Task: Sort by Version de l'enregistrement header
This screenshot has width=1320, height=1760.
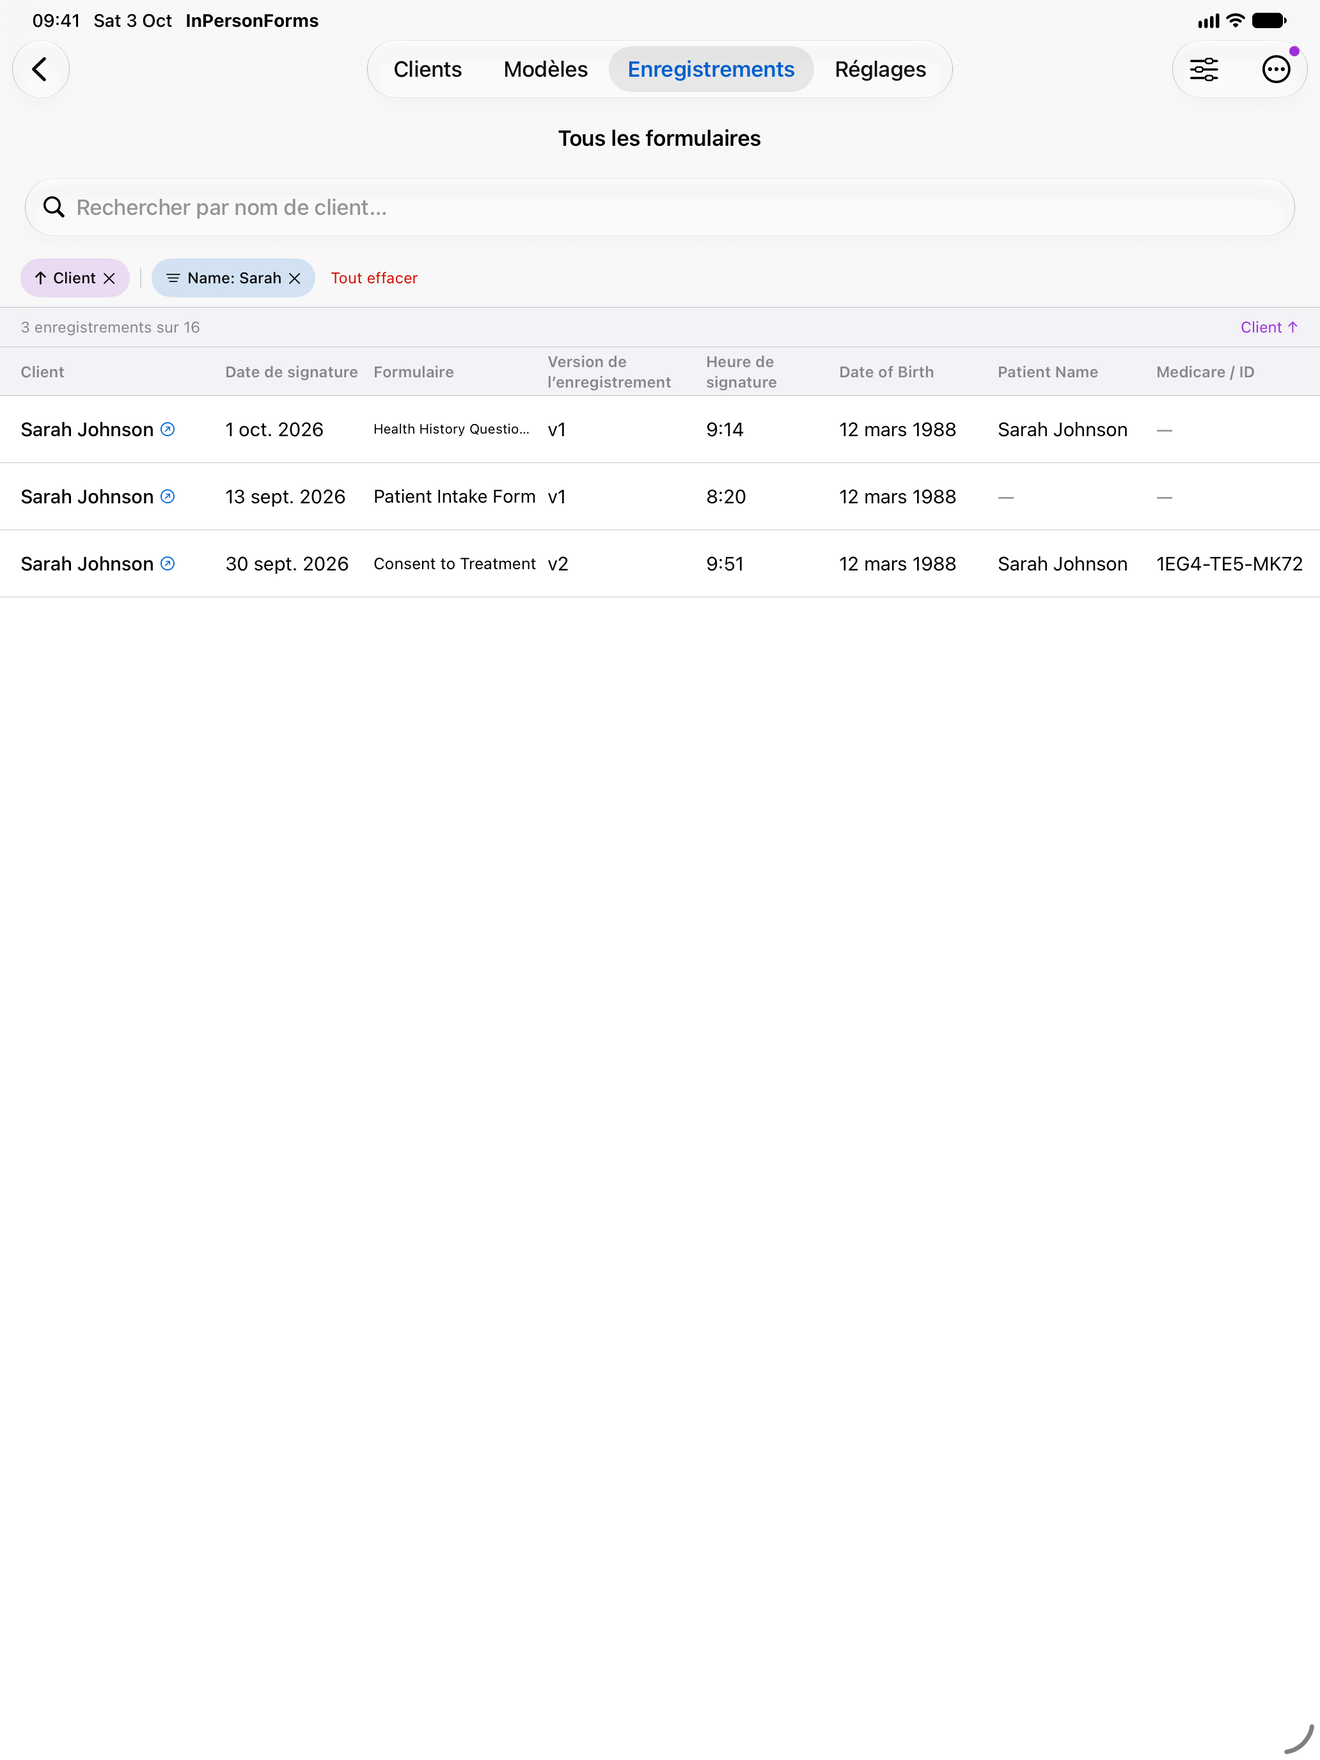Action: click(x=609, y=372)
